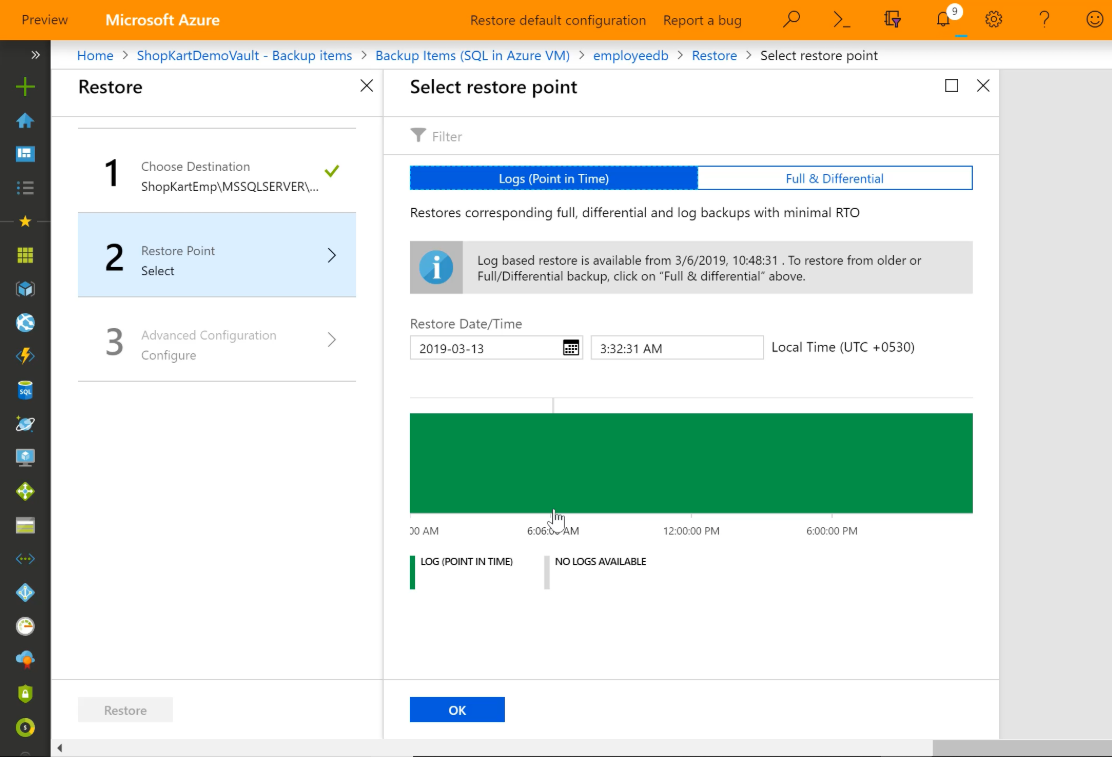Open the help question mark icon

coord(1044,20)
